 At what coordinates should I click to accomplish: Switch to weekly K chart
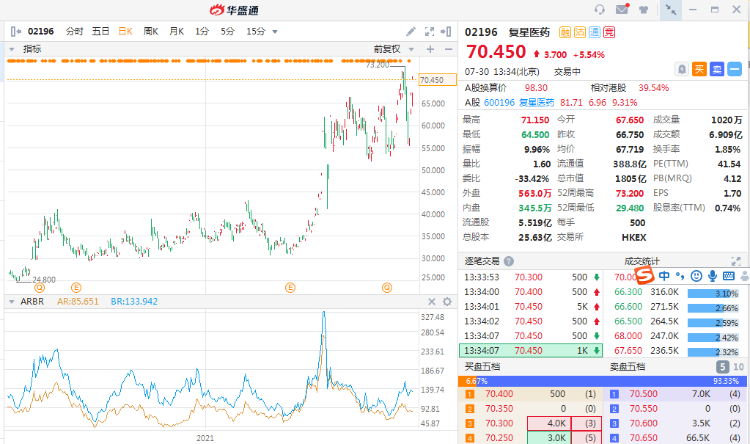[x=151, y=31]
